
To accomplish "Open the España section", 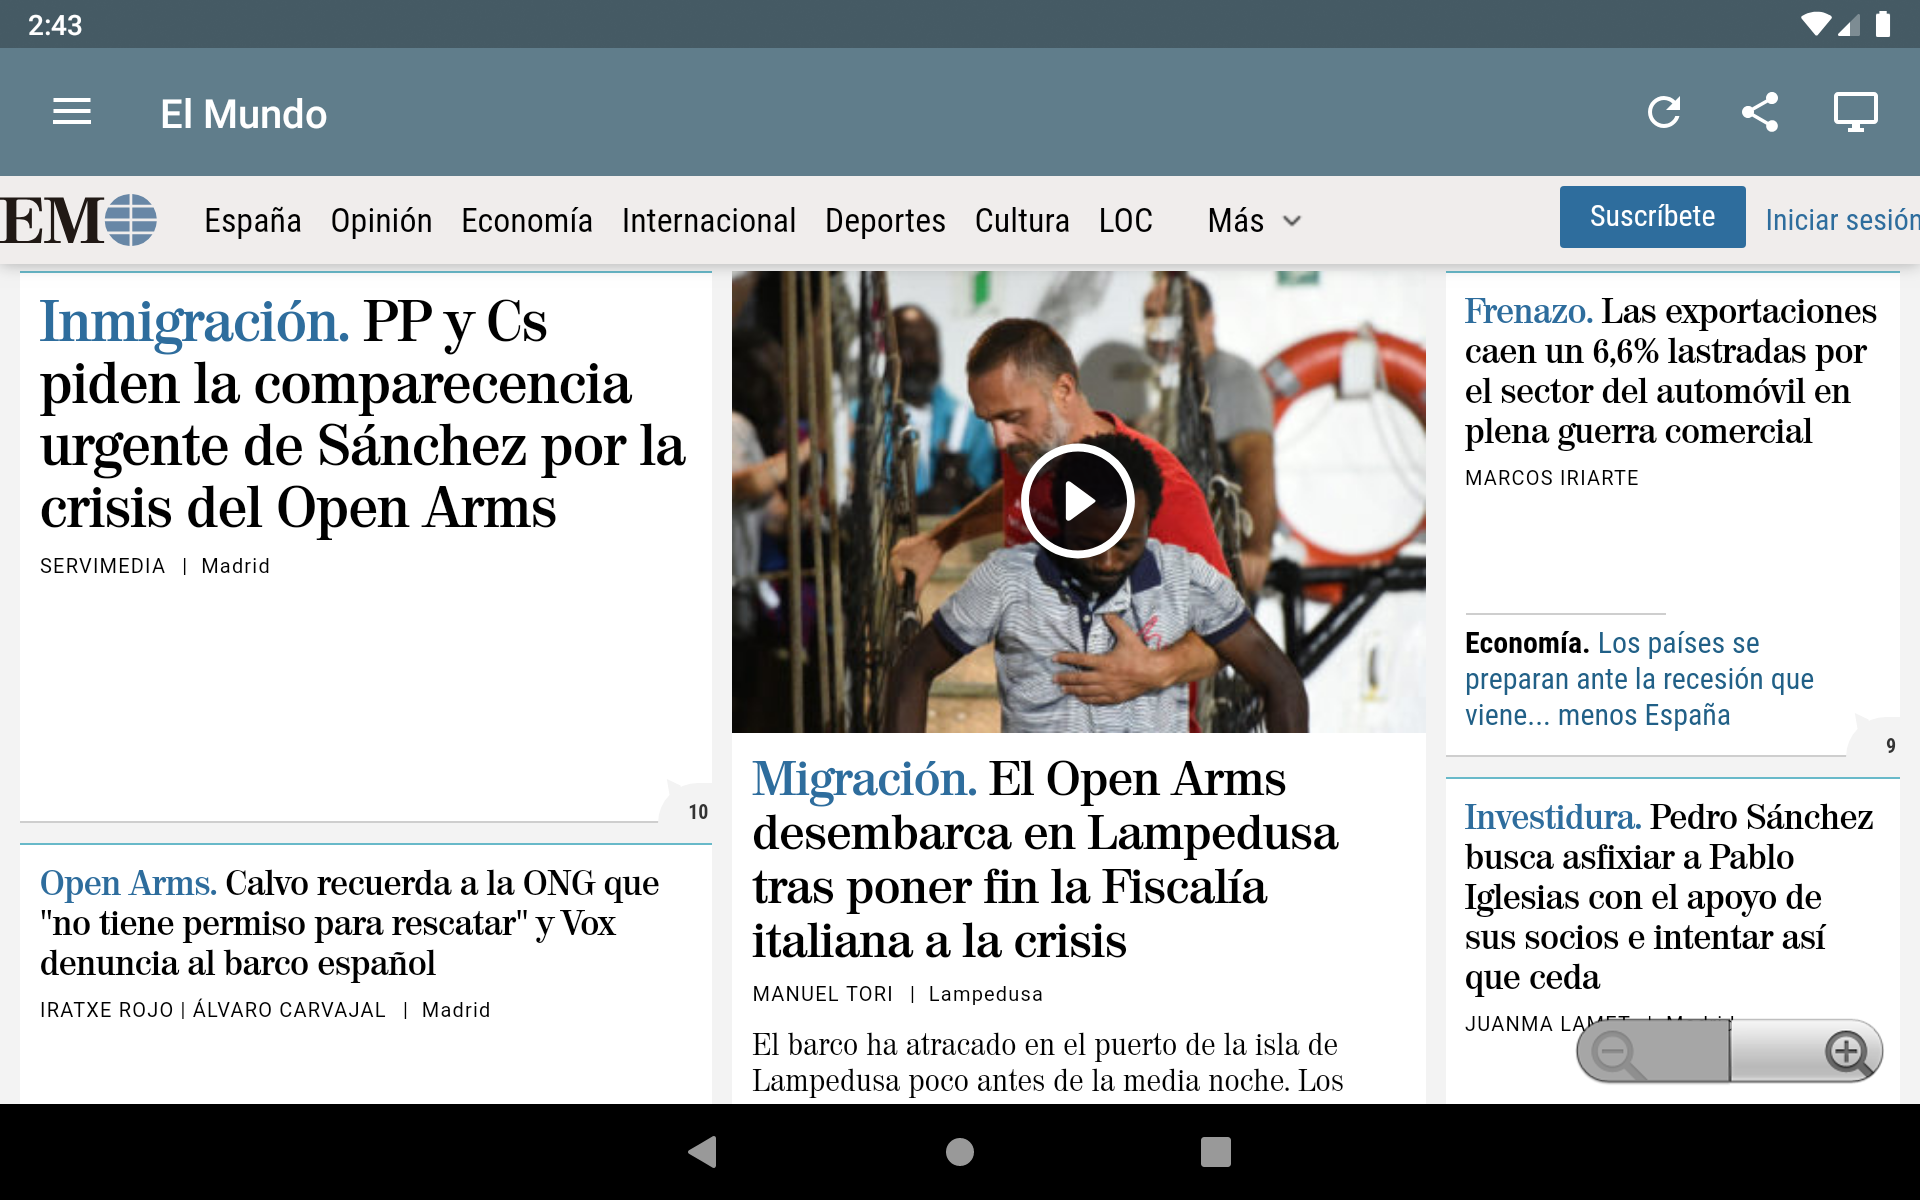I will click(253, 220).
